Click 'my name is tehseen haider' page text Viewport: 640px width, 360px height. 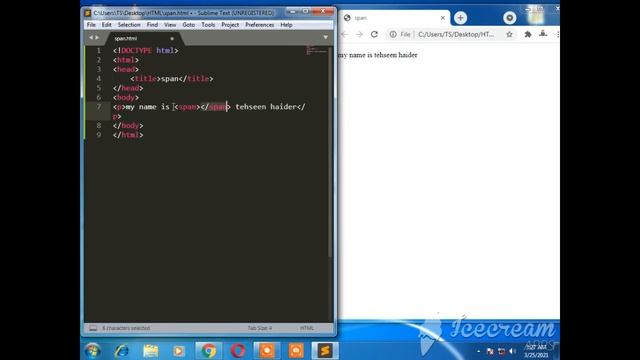[378, 55]
